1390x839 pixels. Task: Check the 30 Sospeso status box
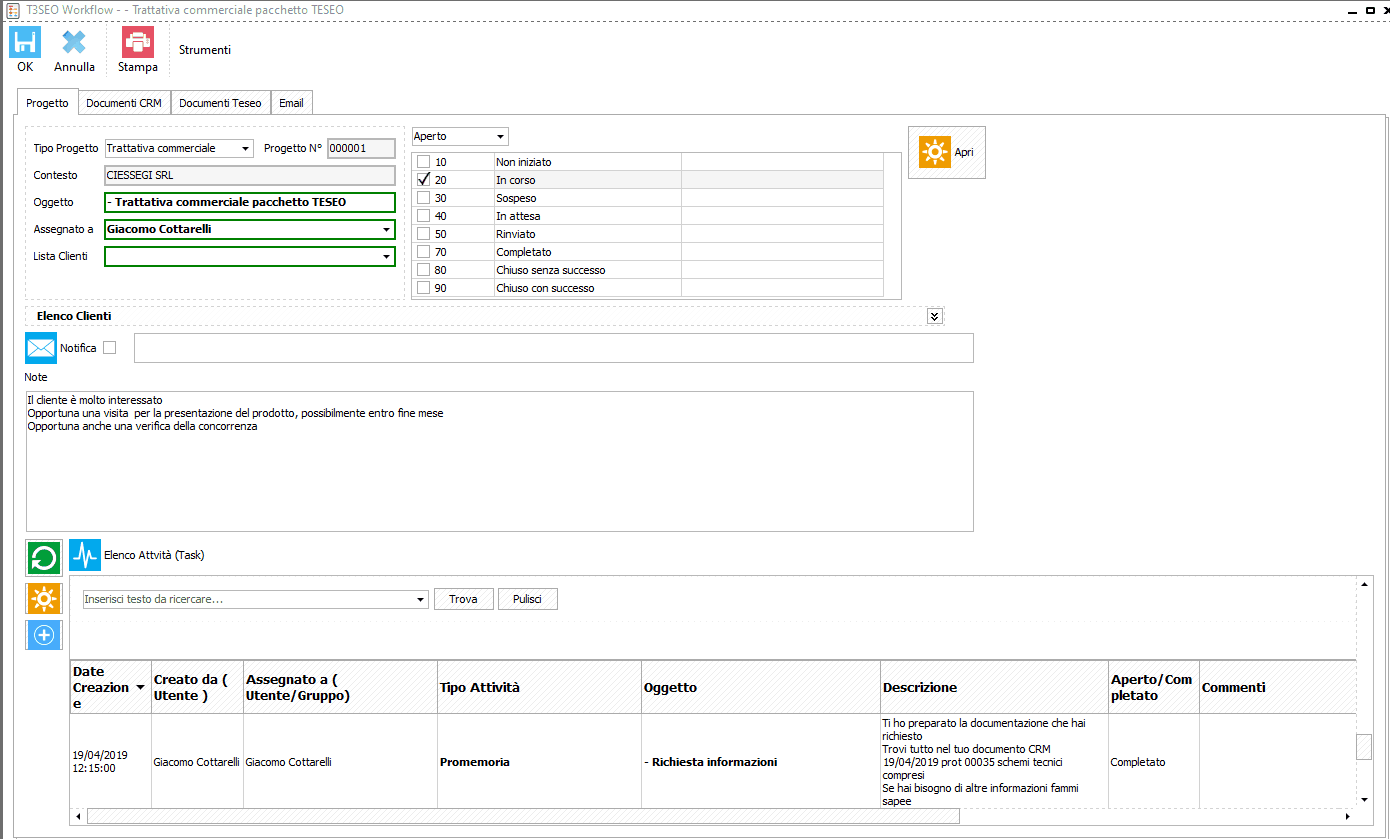[424, 198]
